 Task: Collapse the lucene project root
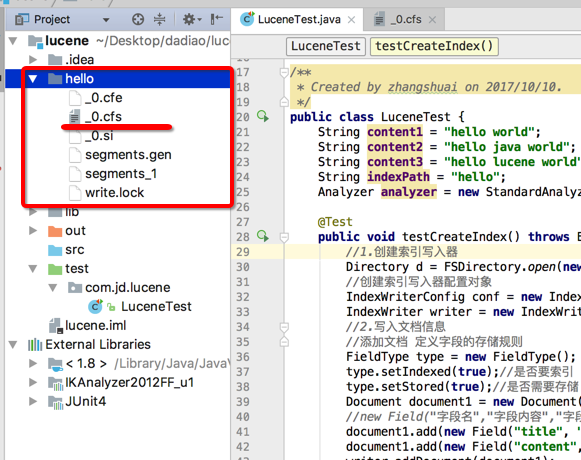click(x=13, y=41)
